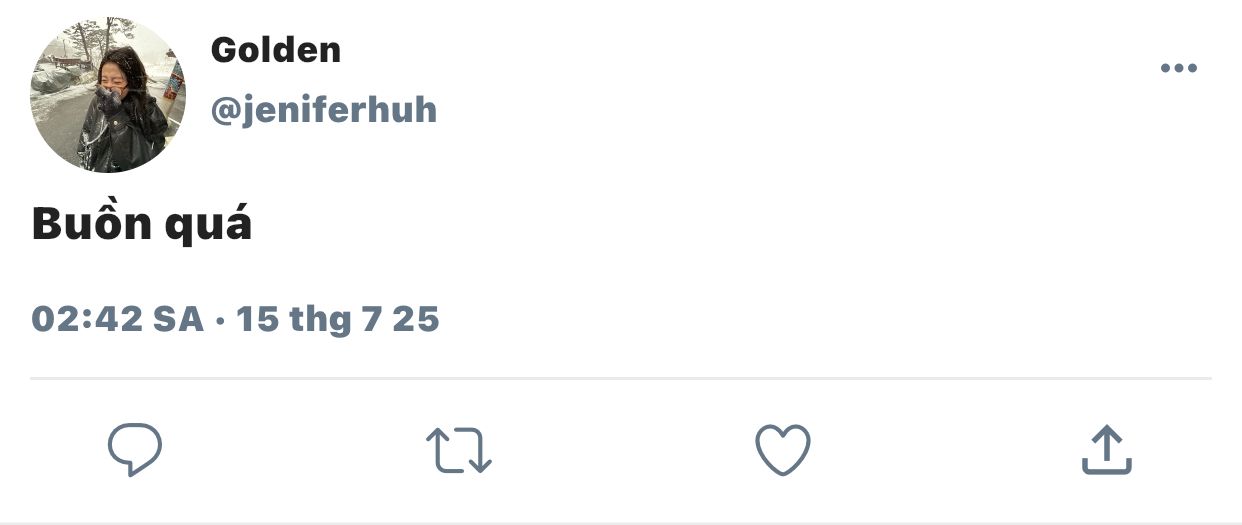Open the reply composer for @jeniferhuh's tweet
The width and height of the screenshot is (1242, 525).
[x=134, y=449]
